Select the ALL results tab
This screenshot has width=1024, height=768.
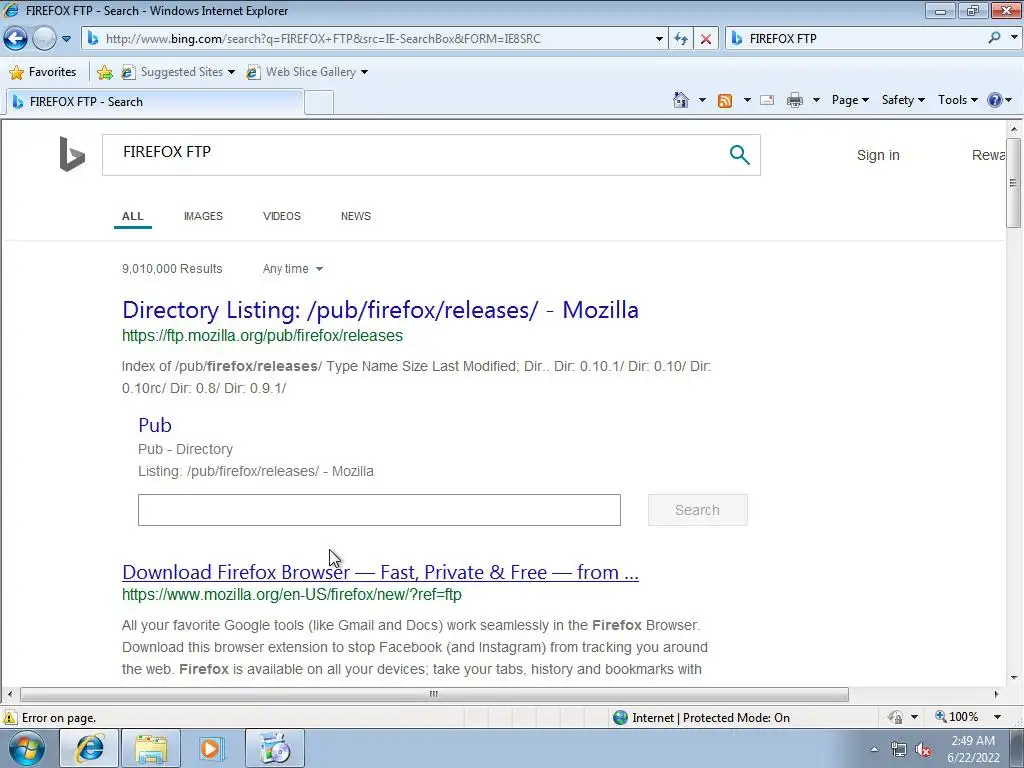[x=133, y=216]
